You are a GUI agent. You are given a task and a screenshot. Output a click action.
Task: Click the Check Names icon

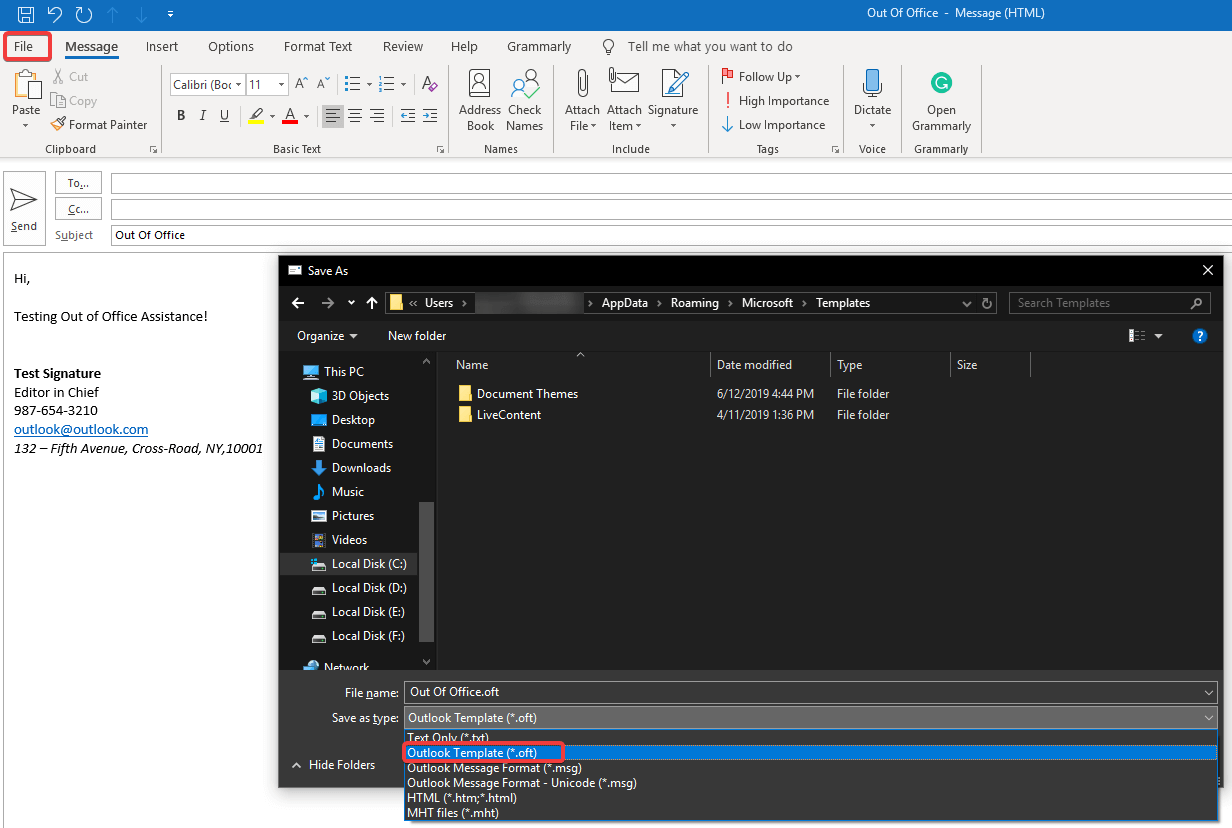coord(524,100)
